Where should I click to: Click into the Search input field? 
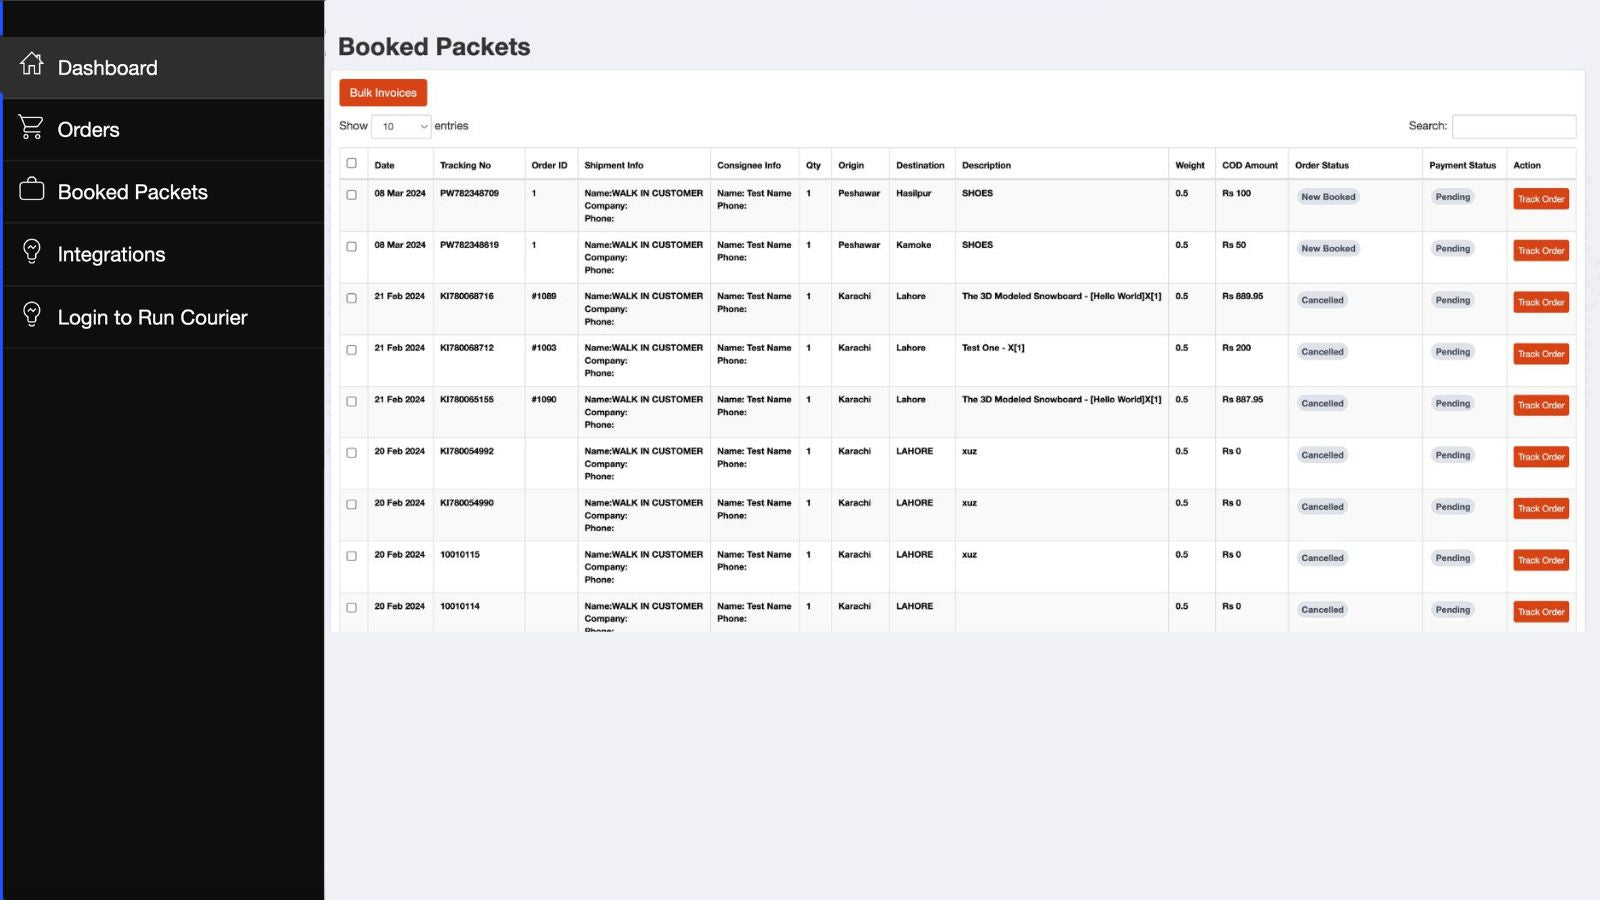pos(1513,126)
